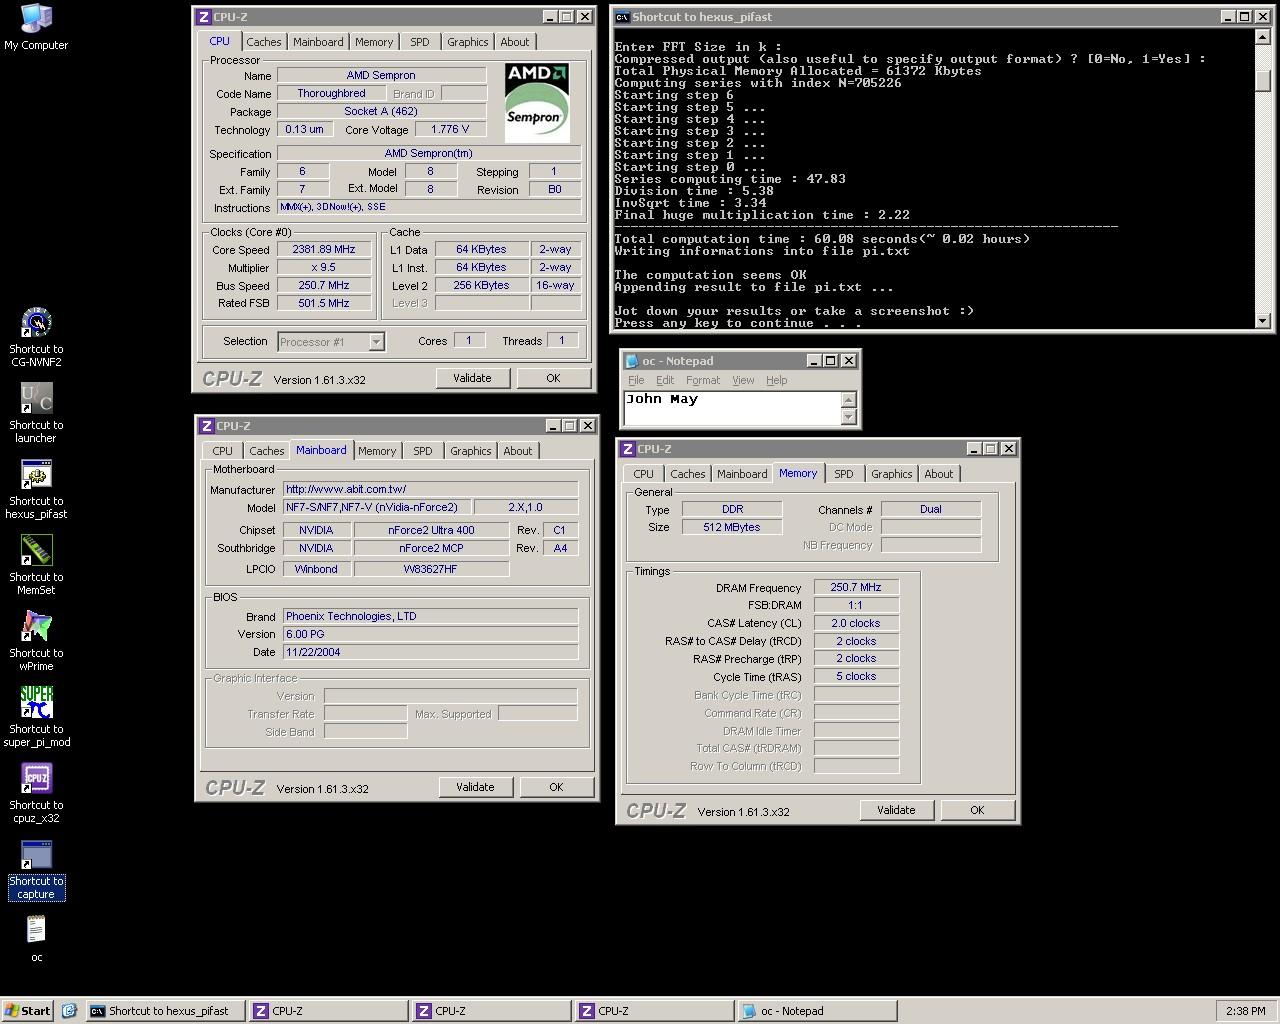Click the Total computation time line in console

point(822,239)
